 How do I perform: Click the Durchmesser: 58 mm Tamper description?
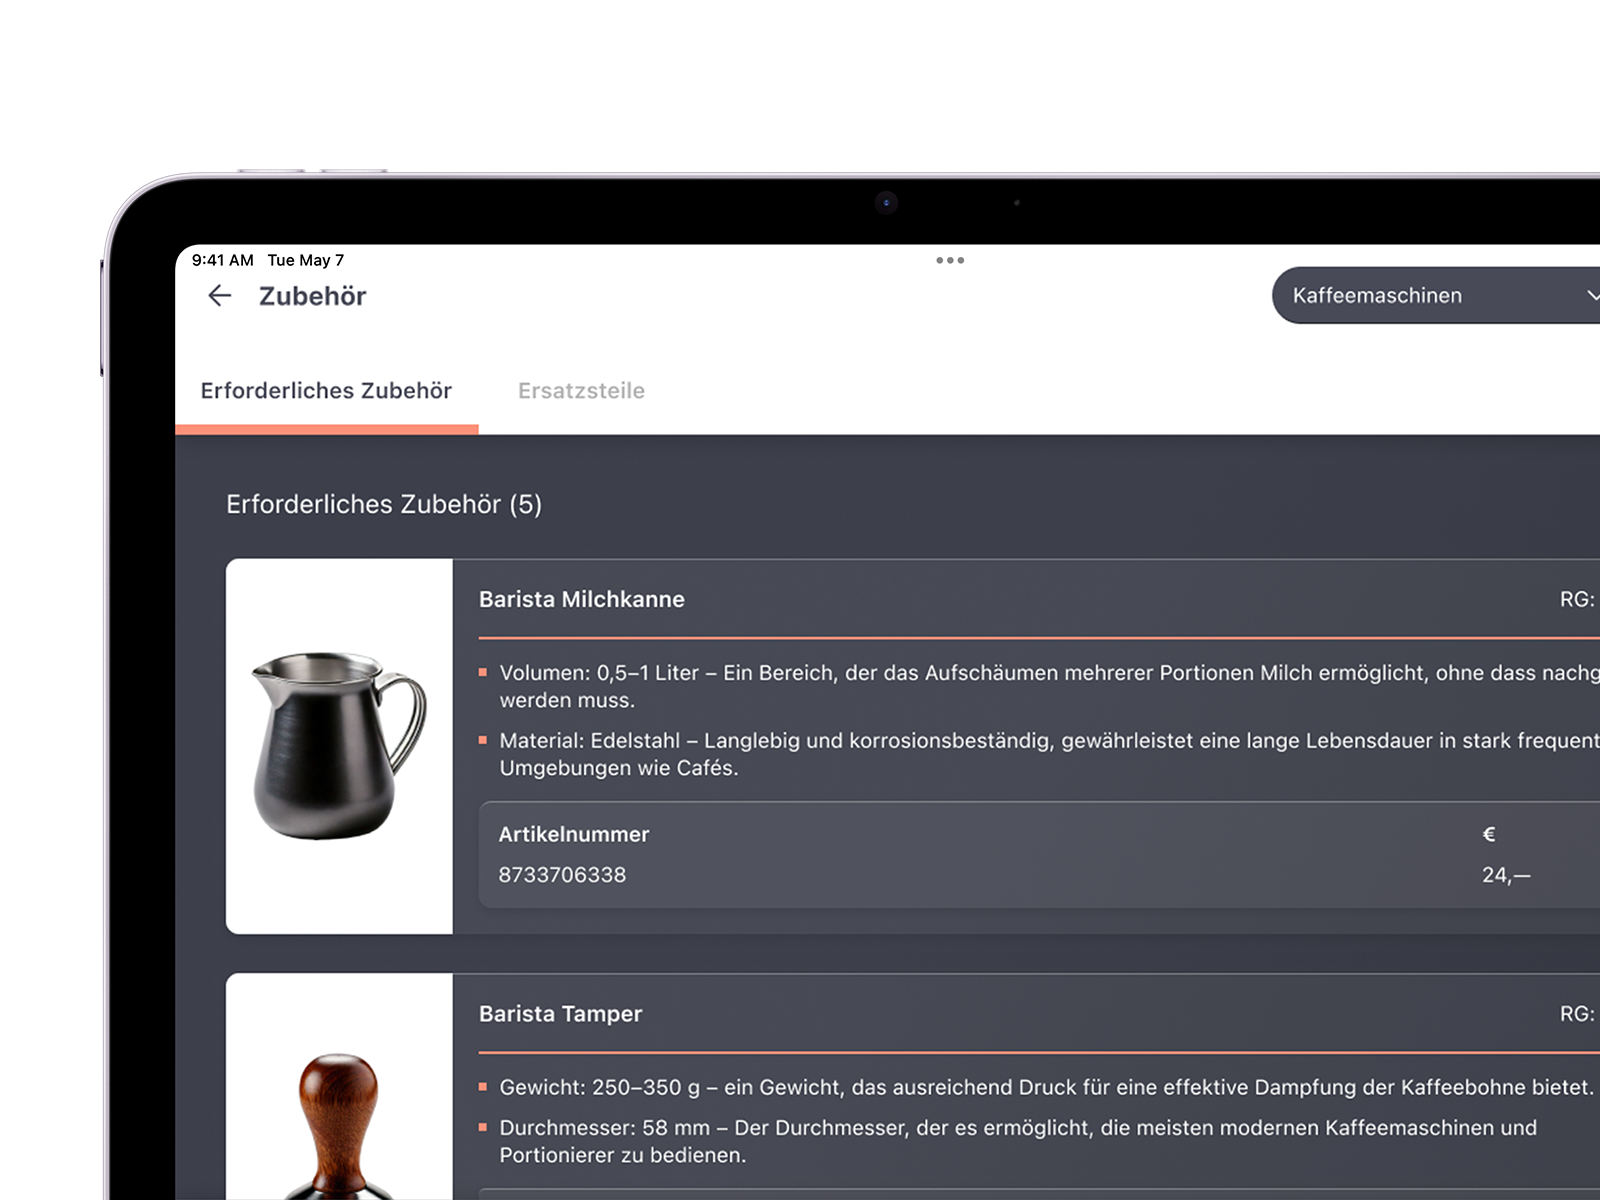(1017, 1141)
